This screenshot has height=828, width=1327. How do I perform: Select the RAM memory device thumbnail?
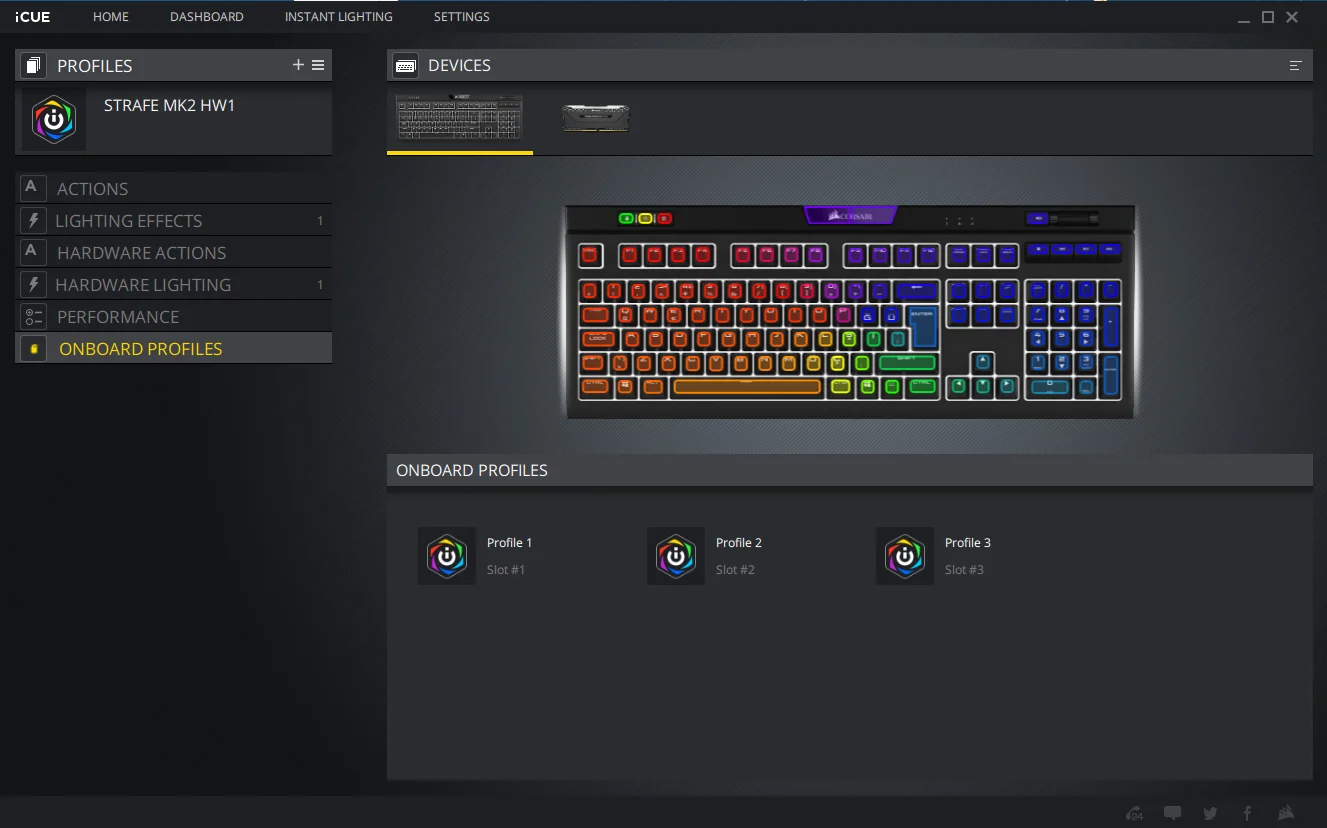pos(596,118)
